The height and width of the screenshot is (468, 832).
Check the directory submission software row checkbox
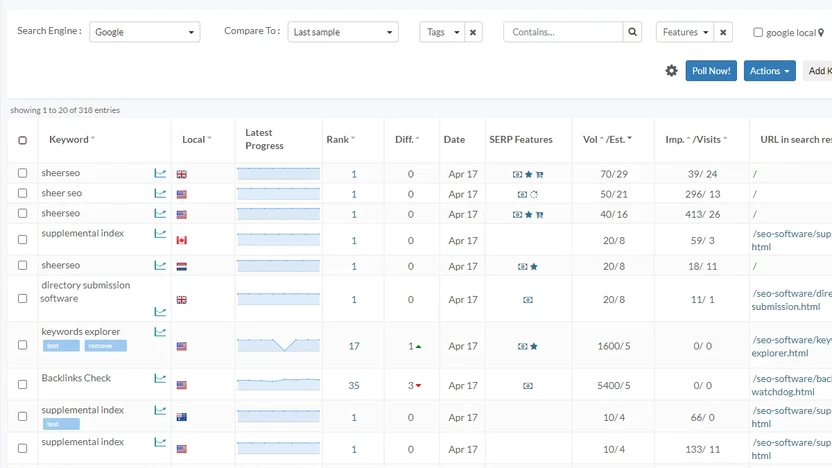point(22,299)
